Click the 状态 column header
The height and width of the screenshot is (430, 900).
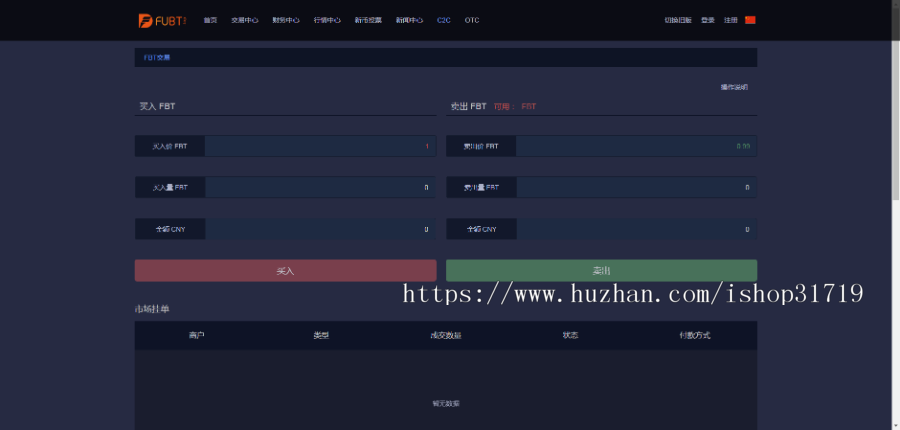(x=571, y=335)
